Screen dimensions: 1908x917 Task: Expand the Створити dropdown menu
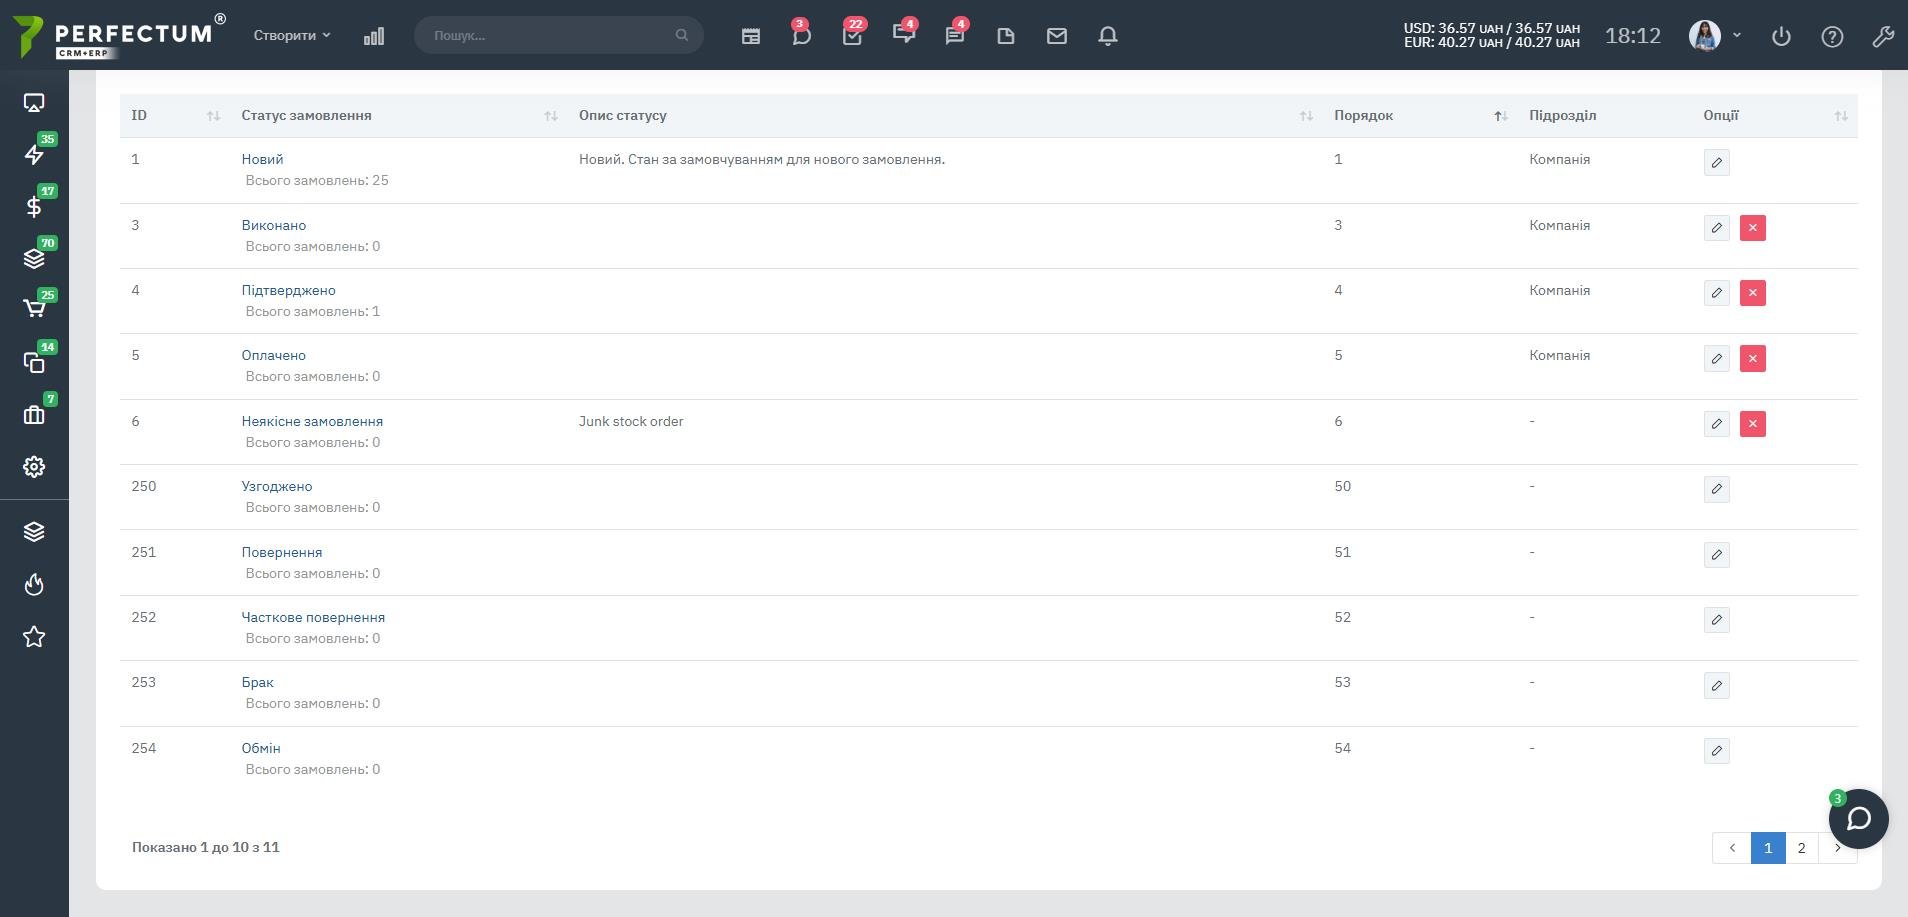point(291,35)
